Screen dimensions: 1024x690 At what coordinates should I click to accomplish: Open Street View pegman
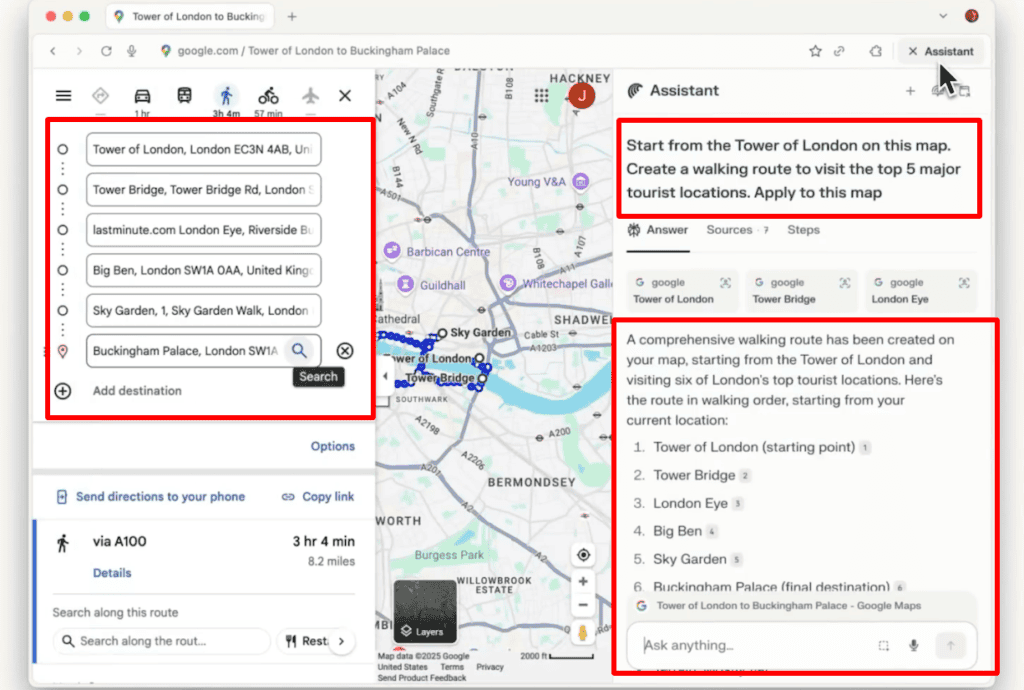tap(583, 632)
